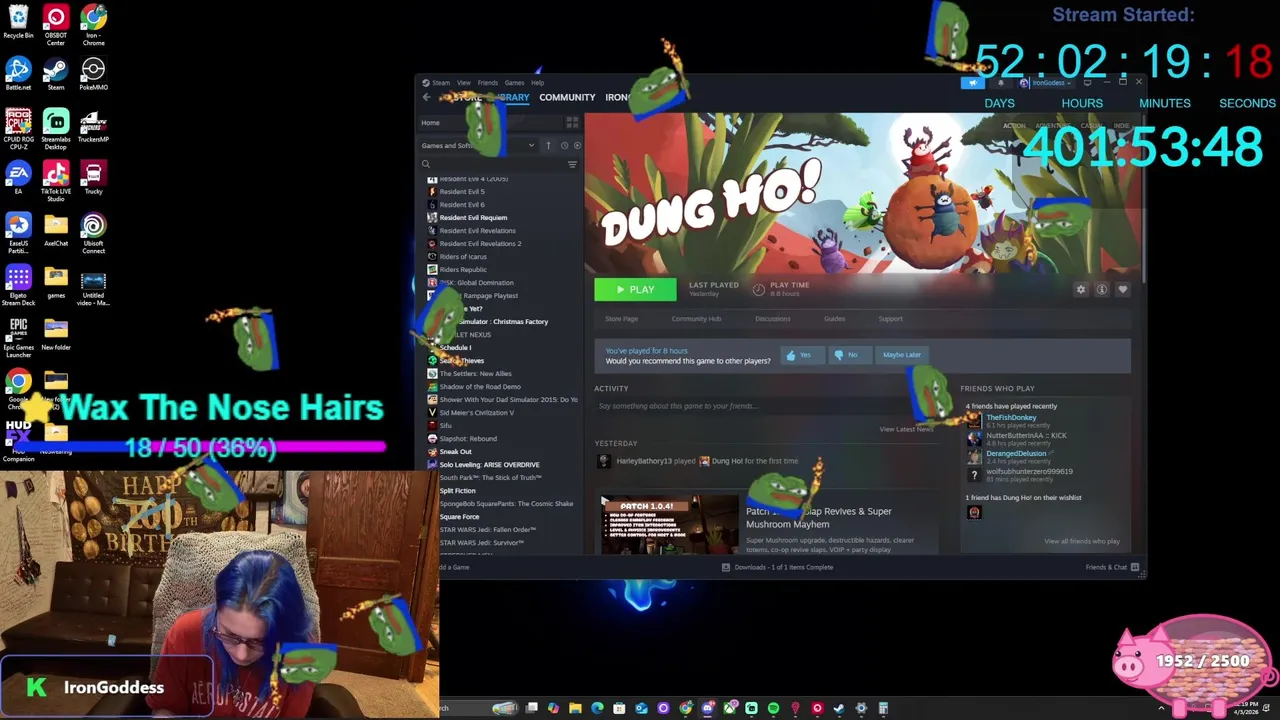Open the View menu in Steam
The image size is (1280, 720).
464,83
